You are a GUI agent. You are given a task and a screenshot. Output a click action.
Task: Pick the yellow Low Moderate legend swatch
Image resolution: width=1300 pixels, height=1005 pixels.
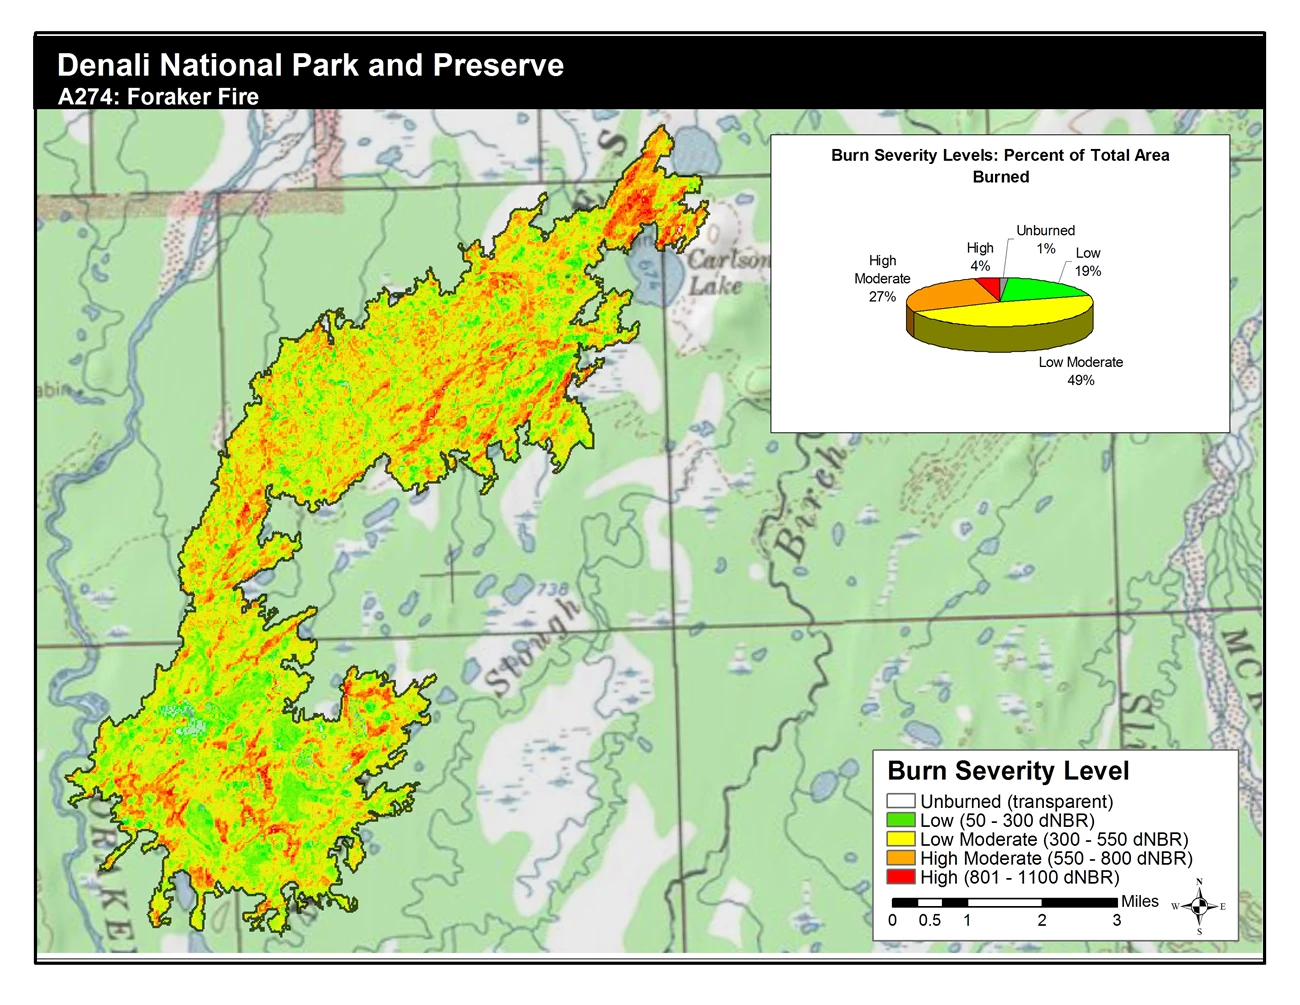[900, 839]
